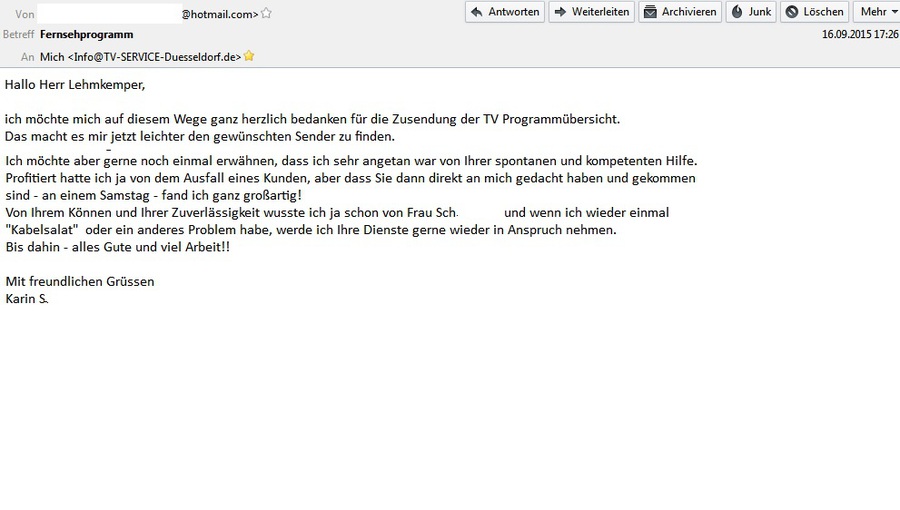
Task: Delete the email with Löschen
Action: (814, 12)
